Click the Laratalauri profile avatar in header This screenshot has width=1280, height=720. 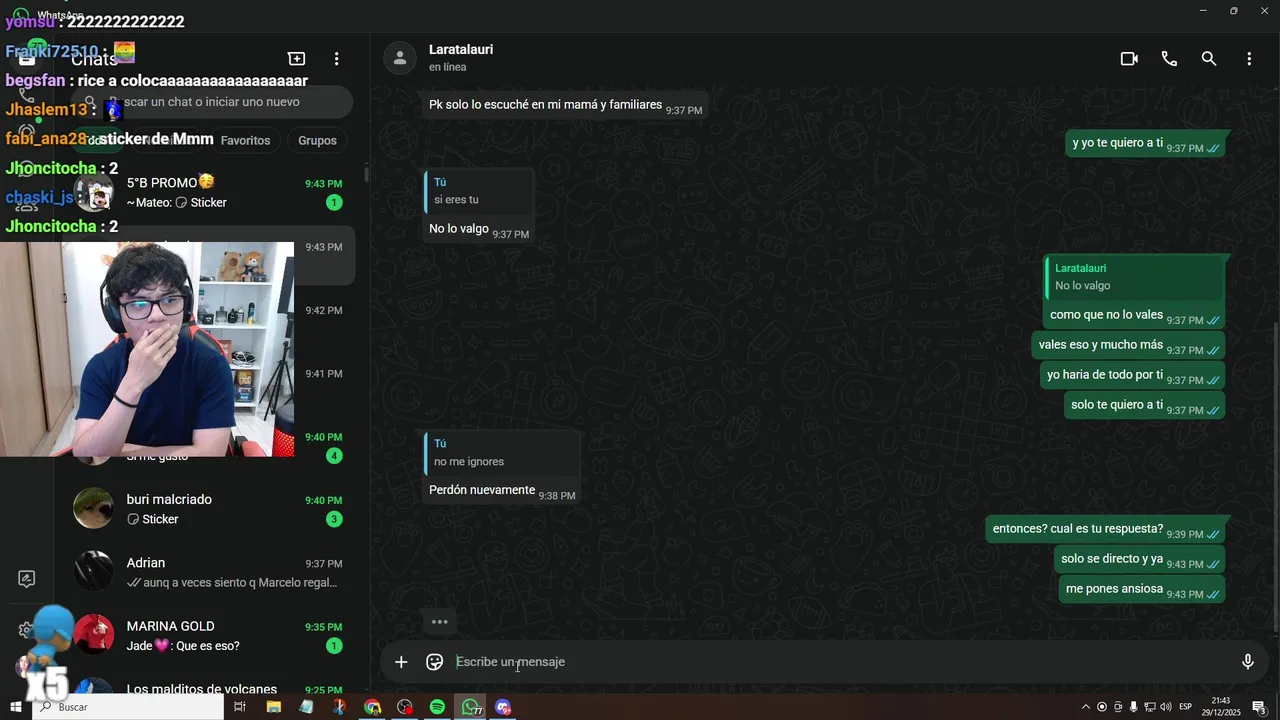tap(400, 58)
